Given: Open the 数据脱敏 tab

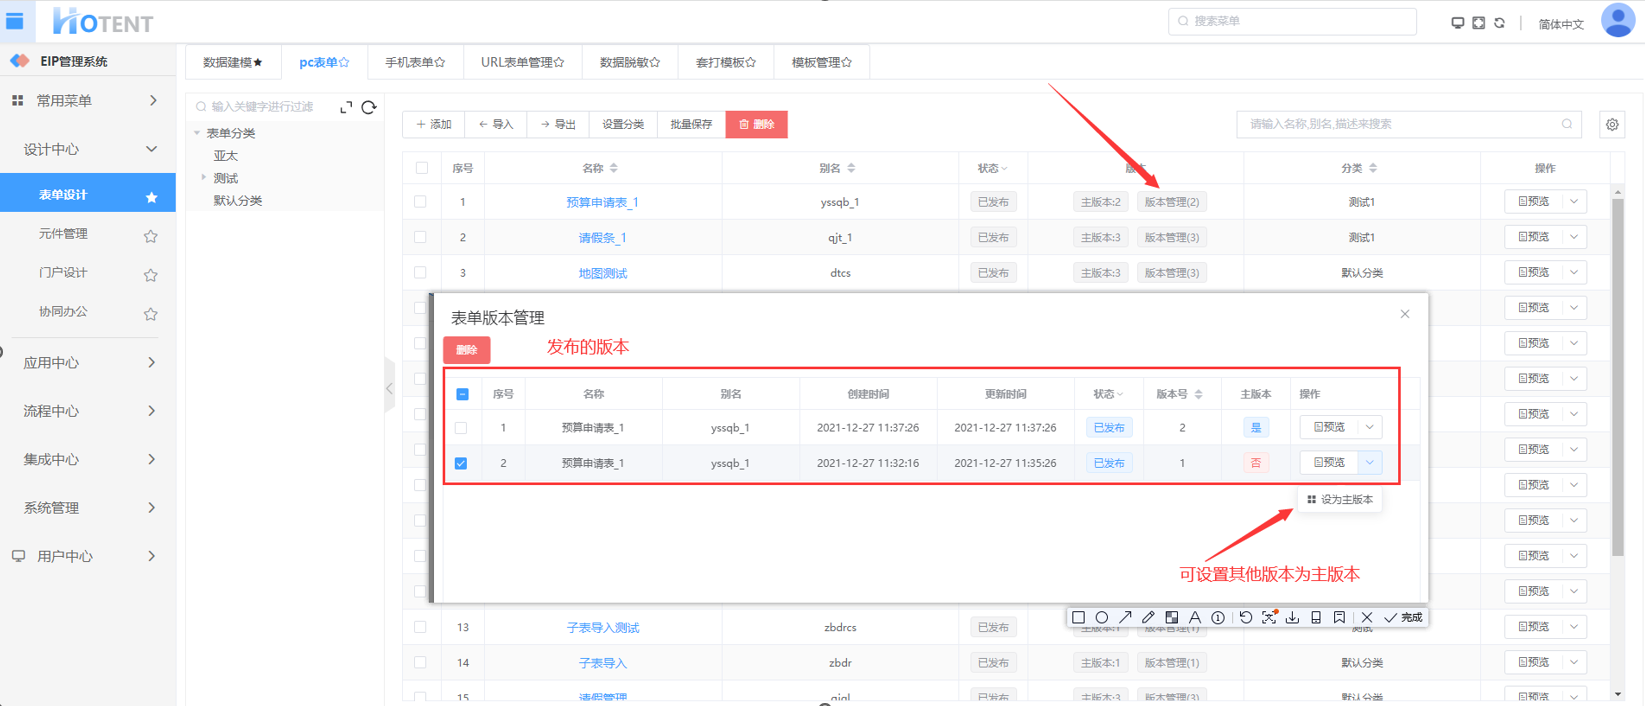Looking at the screenshot, I should (629, 62).
